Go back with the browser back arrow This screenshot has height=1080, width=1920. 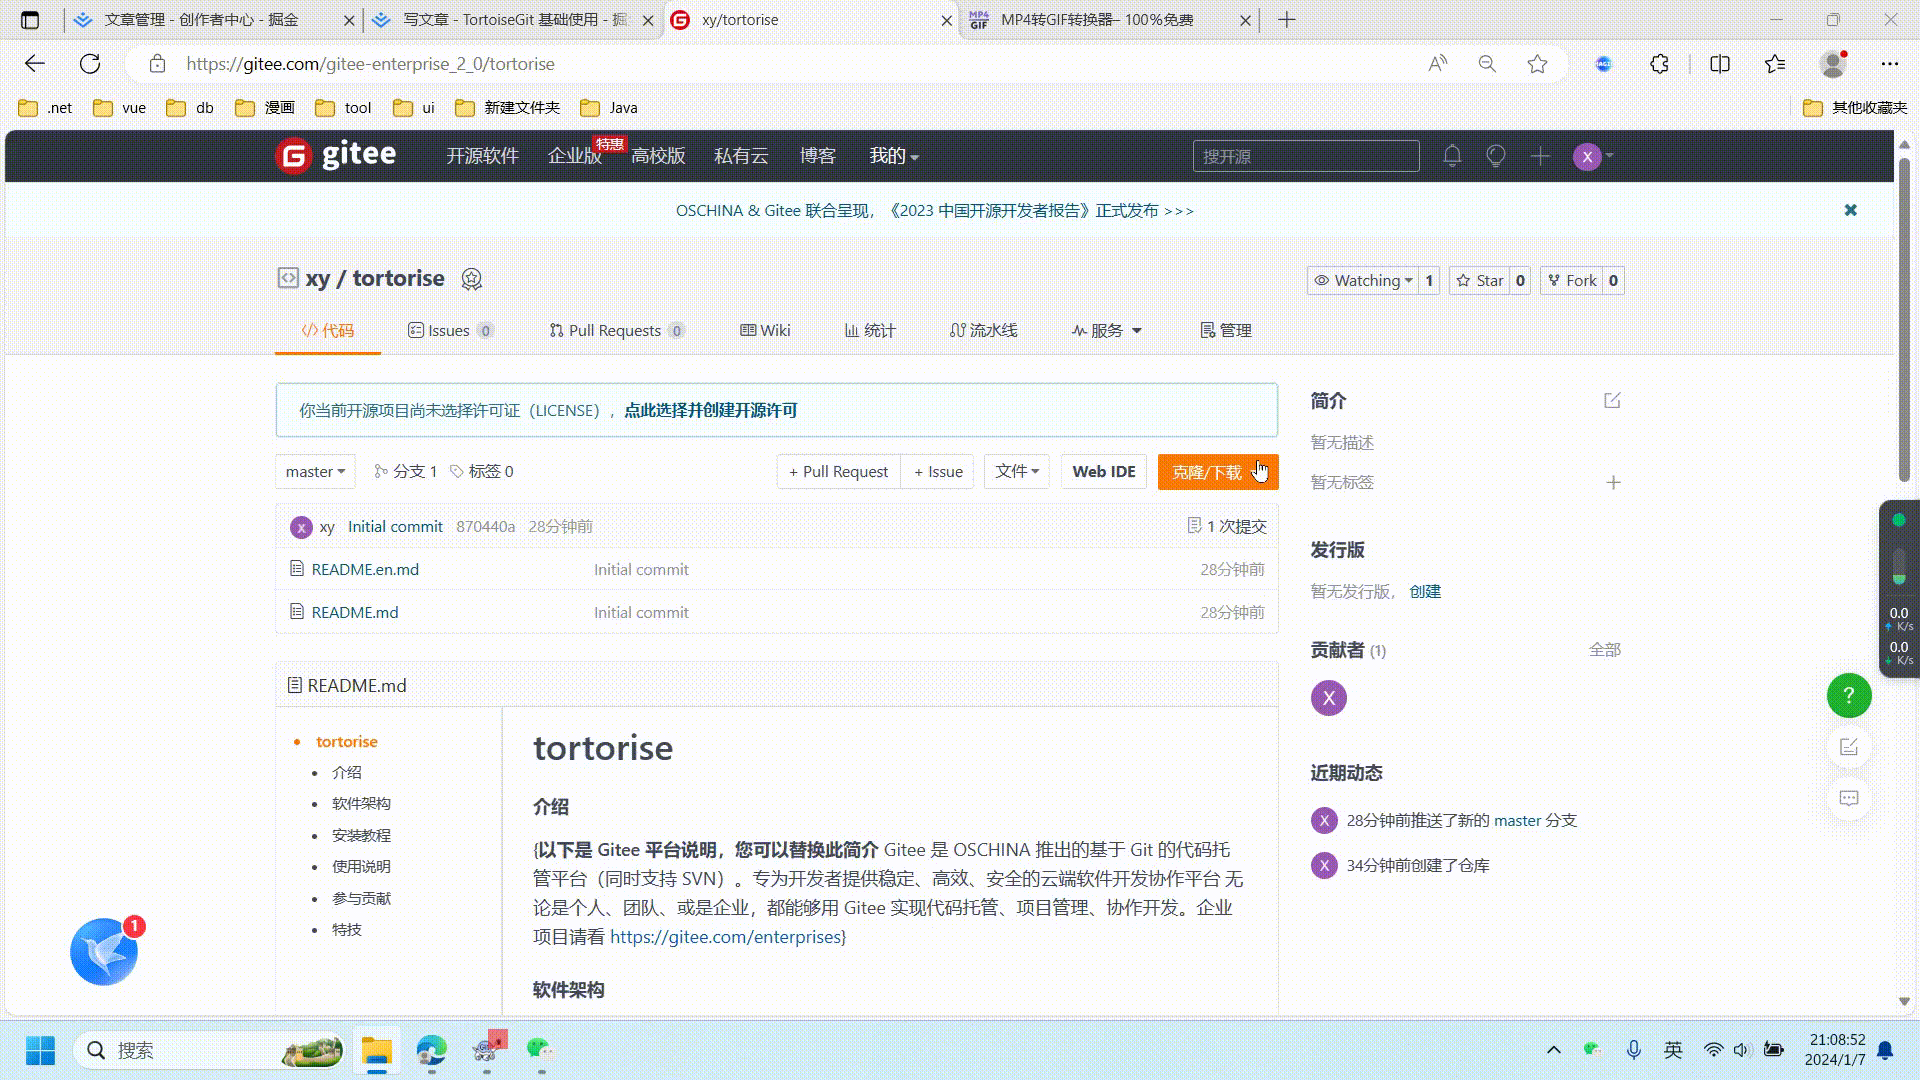(x=35, y=64)
